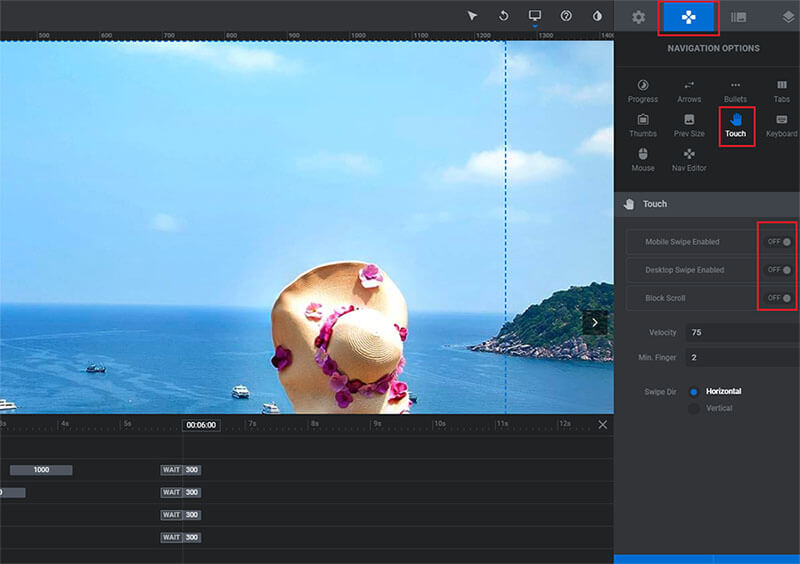Open the desktop device preview dropdown
Viewport: 800px width, 564px height.
pos(534,16)
